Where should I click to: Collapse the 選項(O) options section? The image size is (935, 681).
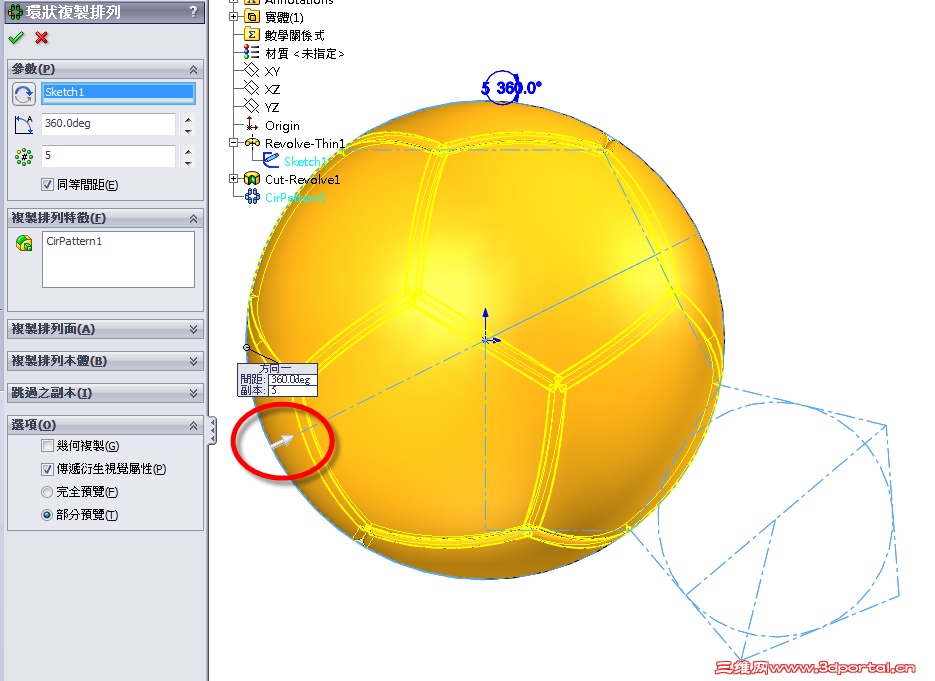(x=193, y=426)
